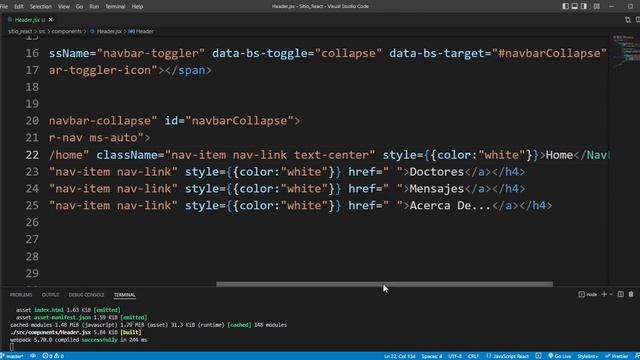This screenshot has height=360, width=640.
Task: Open the File menu
Action: 4,6
